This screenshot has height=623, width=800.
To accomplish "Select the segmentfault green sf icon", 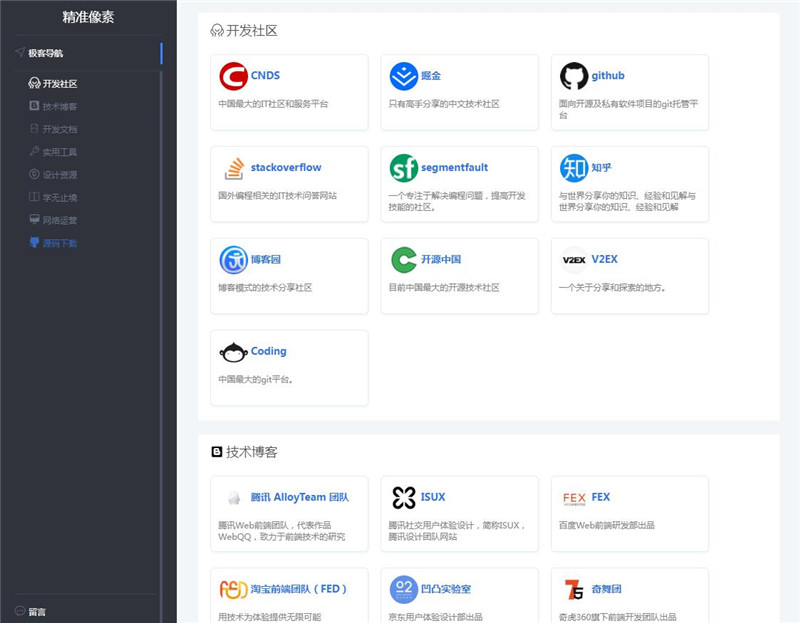I will click(404, 168).
